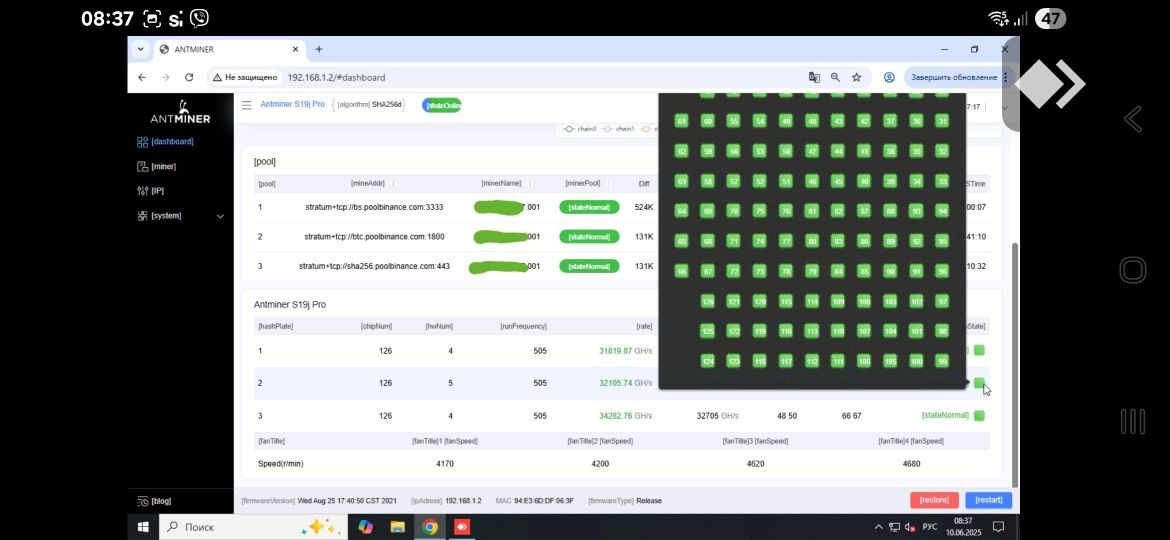Expand the [system] sidebar submenu
This screenshot has width=1170, height=540.
(220, 216)
